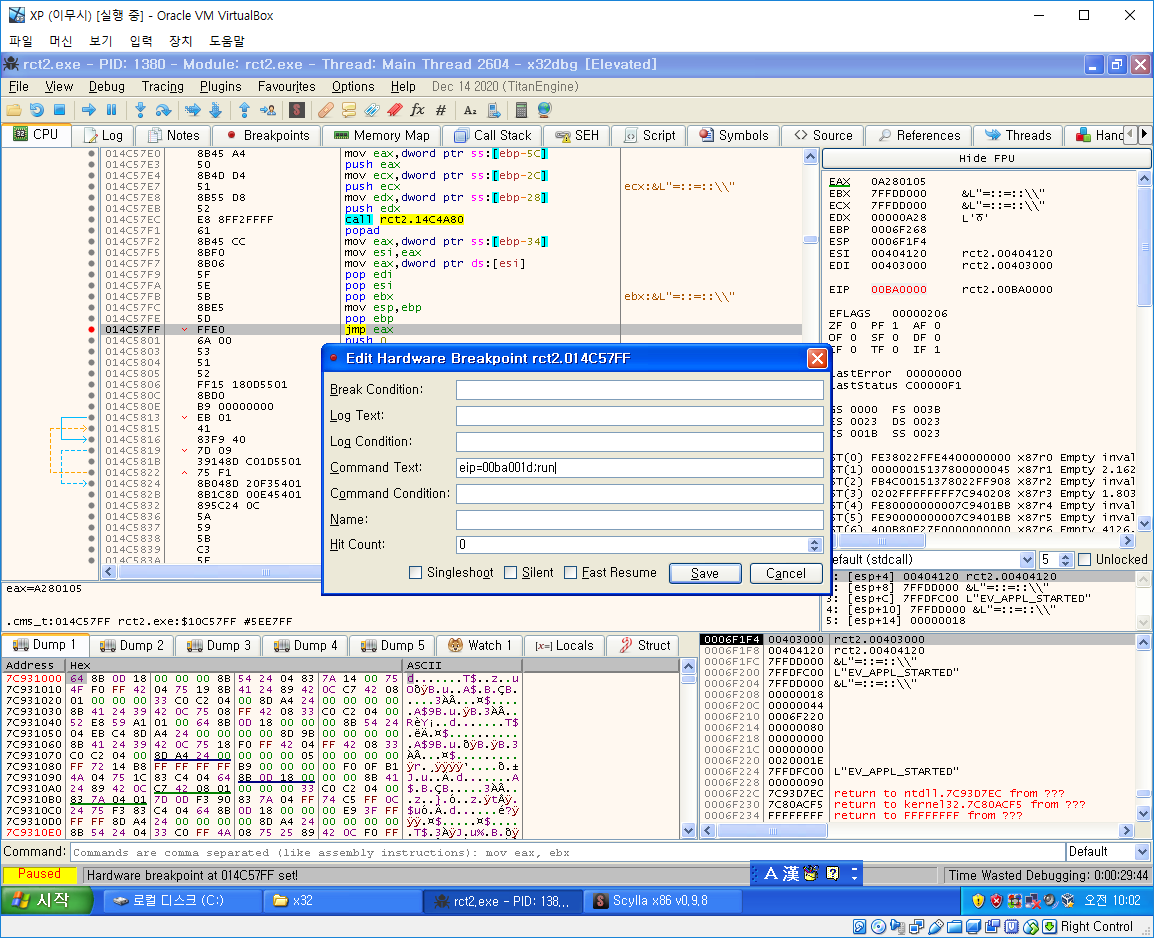
Task: Click the globe toolbar icon
Action: coord(545,110)
